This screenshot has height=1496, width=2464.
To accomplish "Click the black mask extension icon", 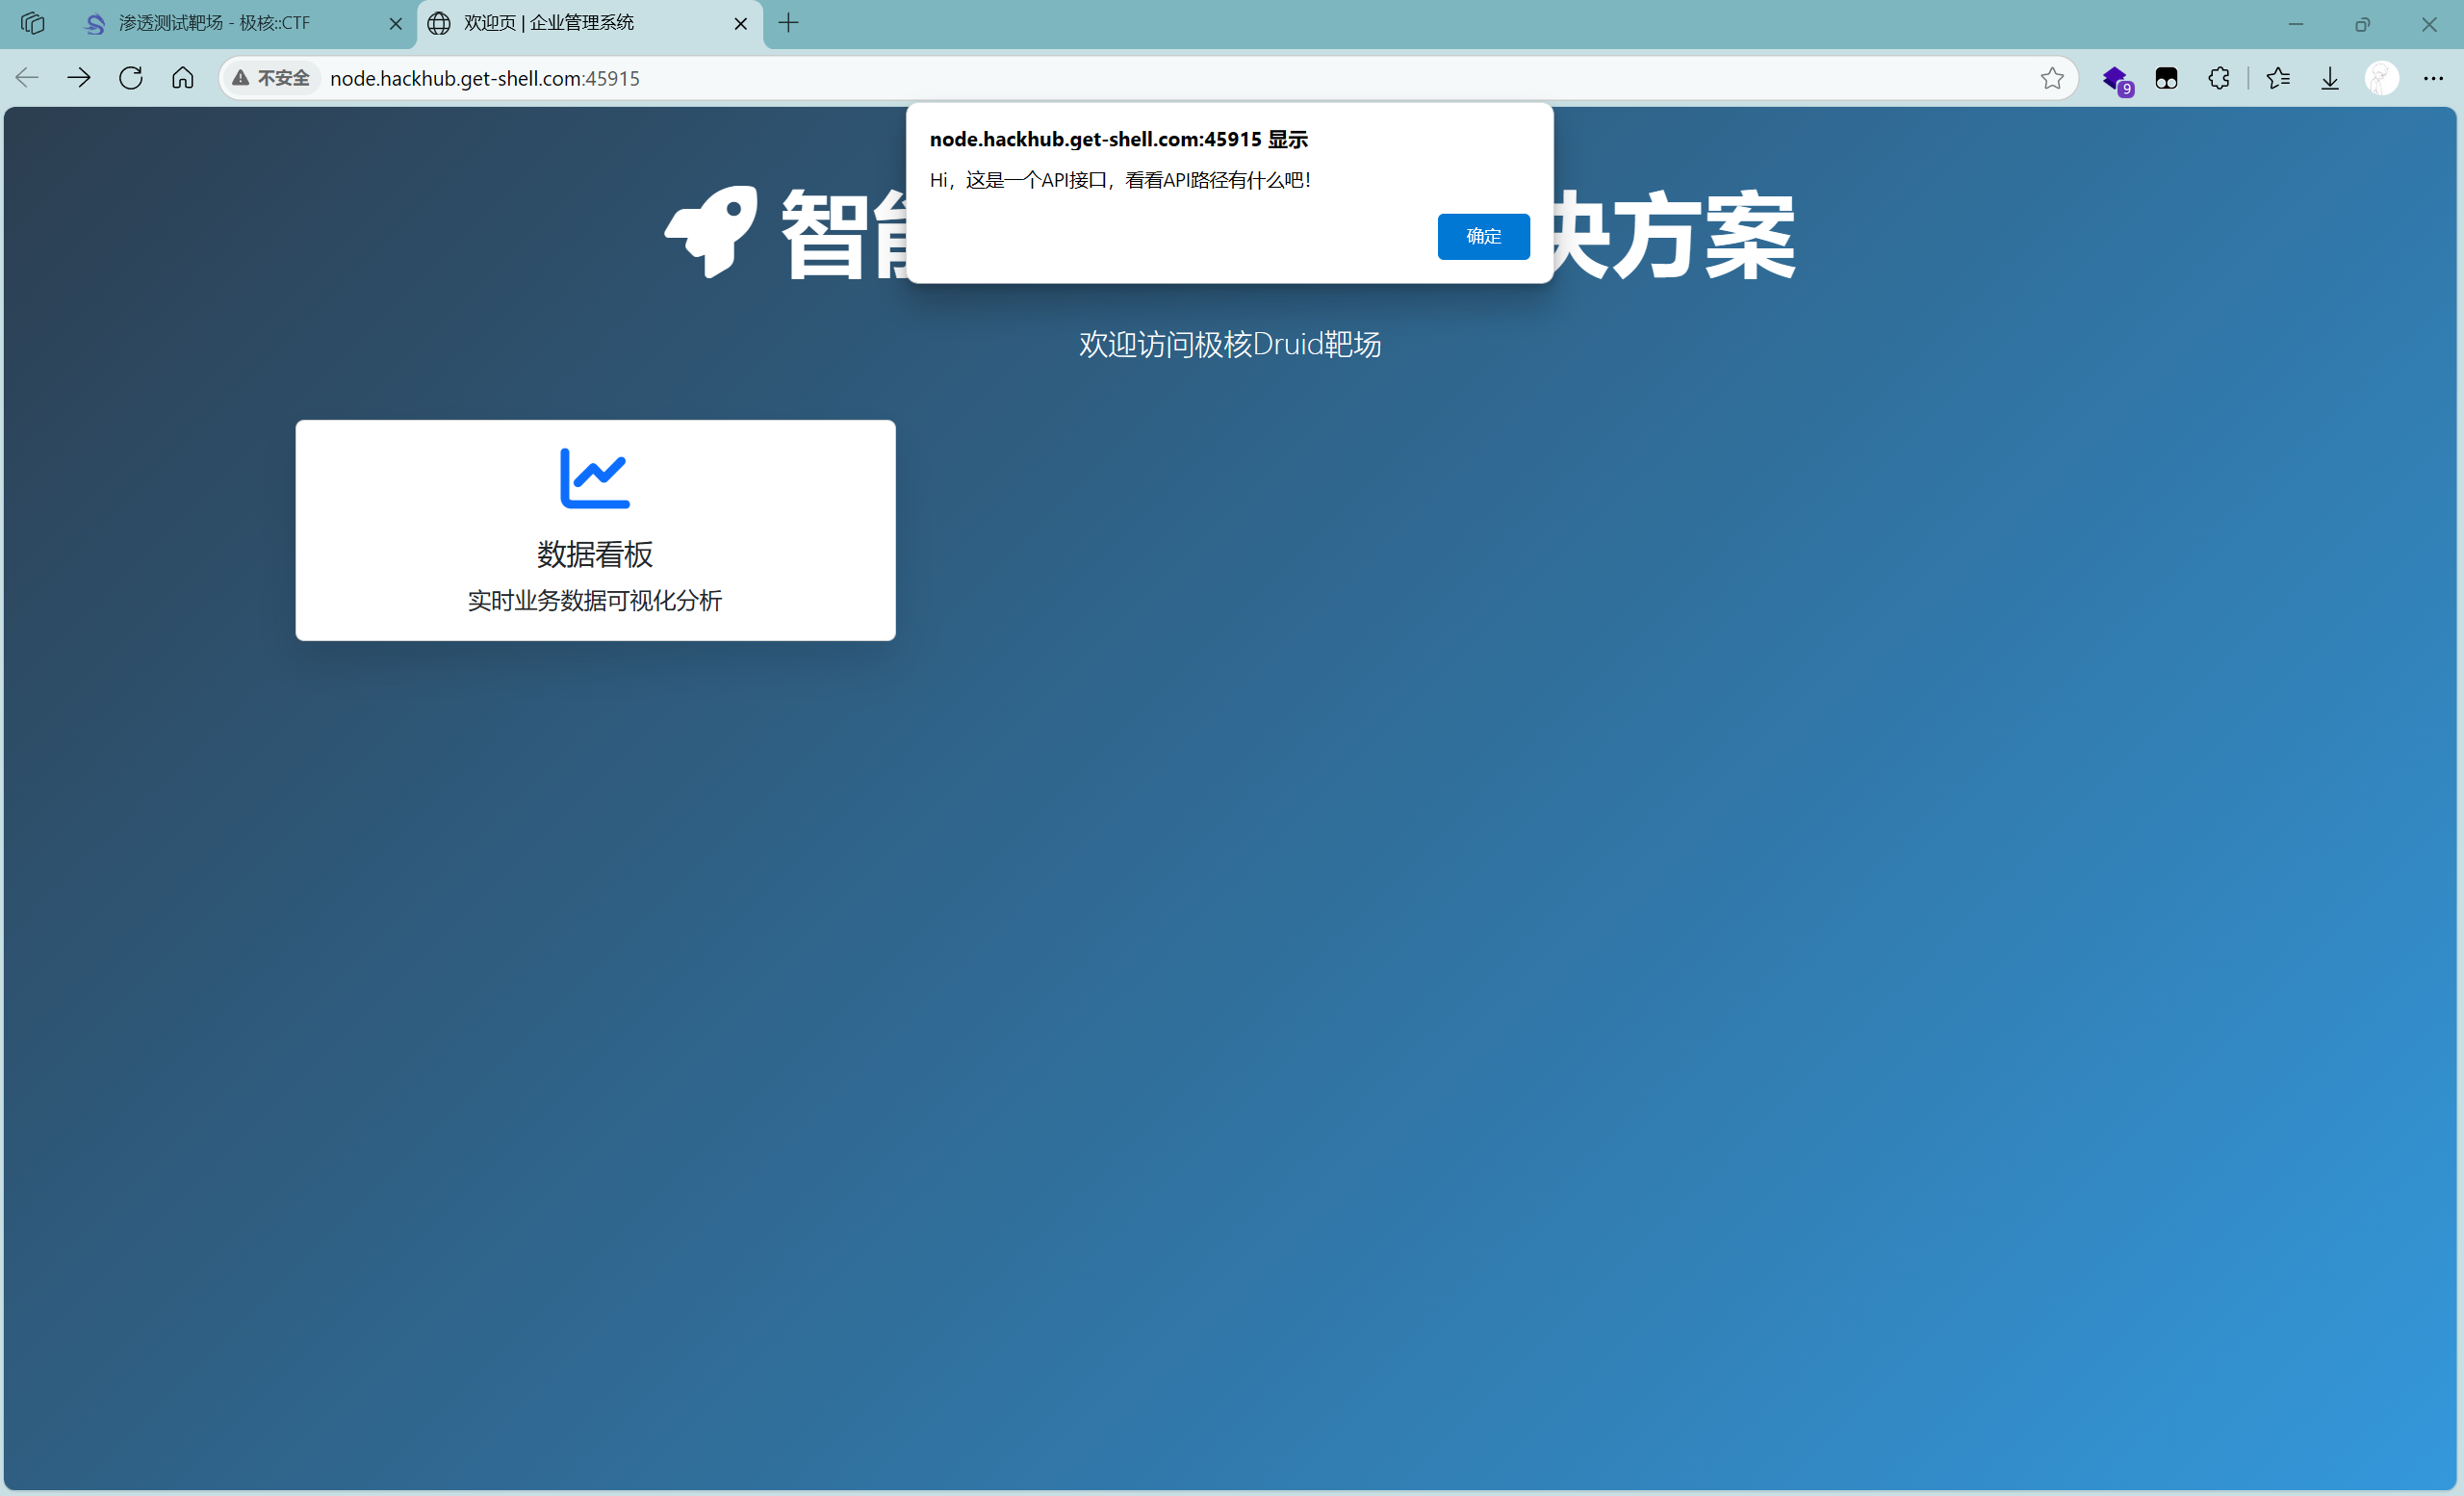I will (x=2166, y=78).
